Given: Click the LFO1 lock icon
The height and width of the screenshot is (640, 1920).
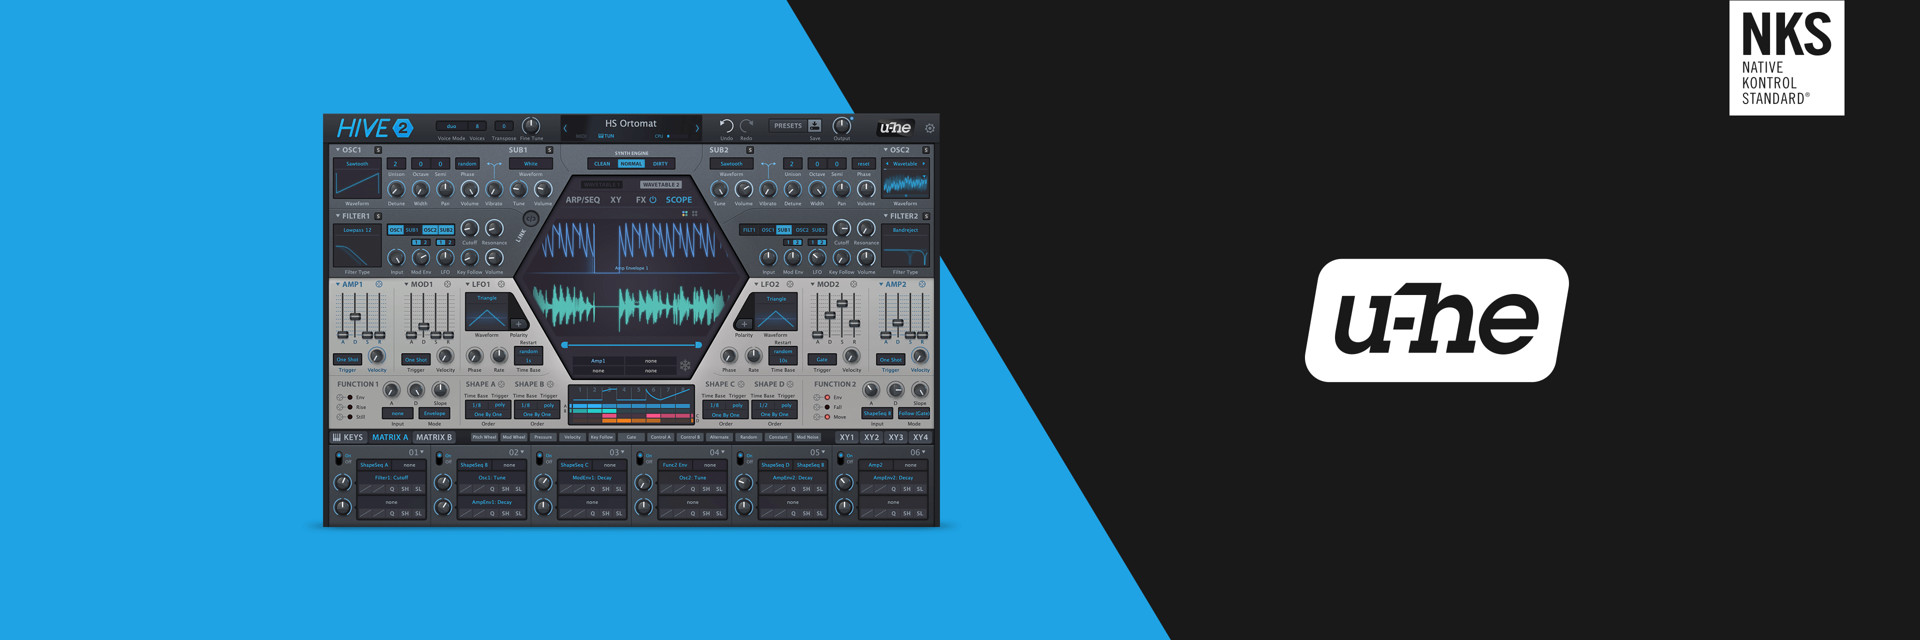Looking at the screenshot, I should 501,284.
